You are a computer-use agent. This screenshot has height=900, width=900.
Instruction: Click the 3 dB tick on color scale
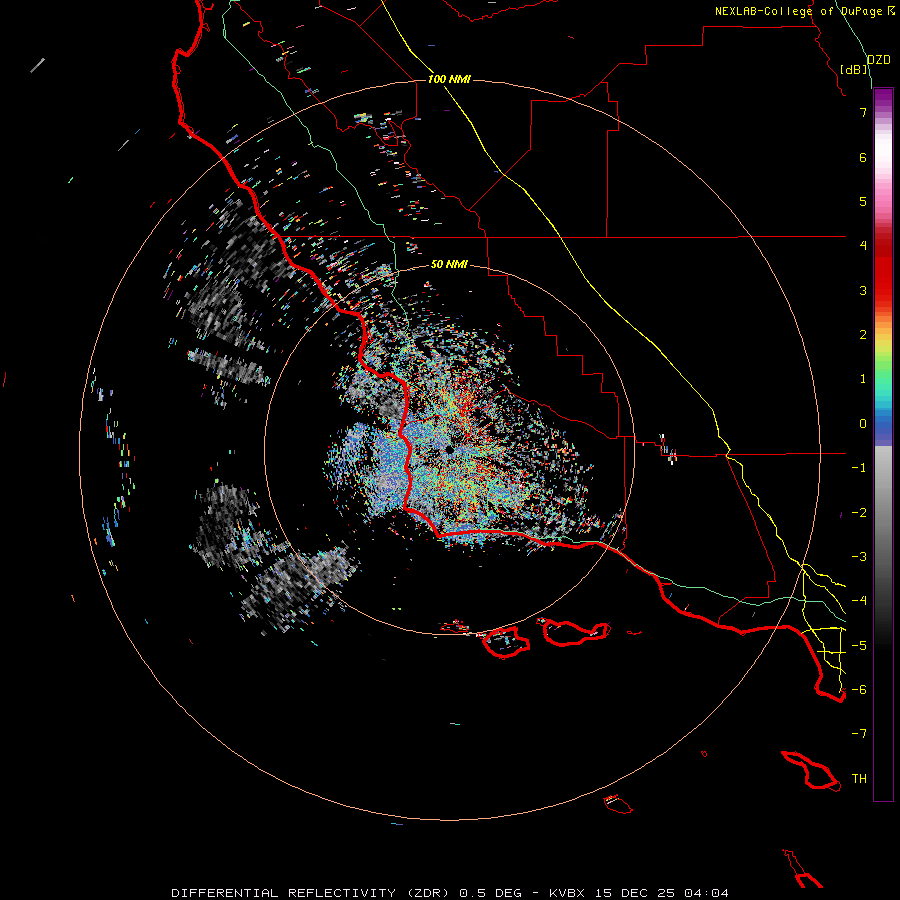point(863,290)
